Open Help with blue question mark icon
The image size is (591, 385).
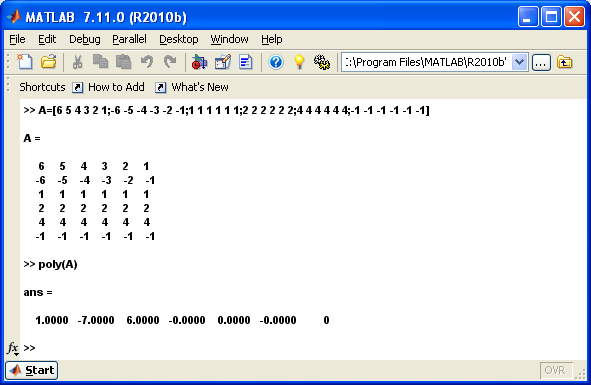[x=276, y=62]
